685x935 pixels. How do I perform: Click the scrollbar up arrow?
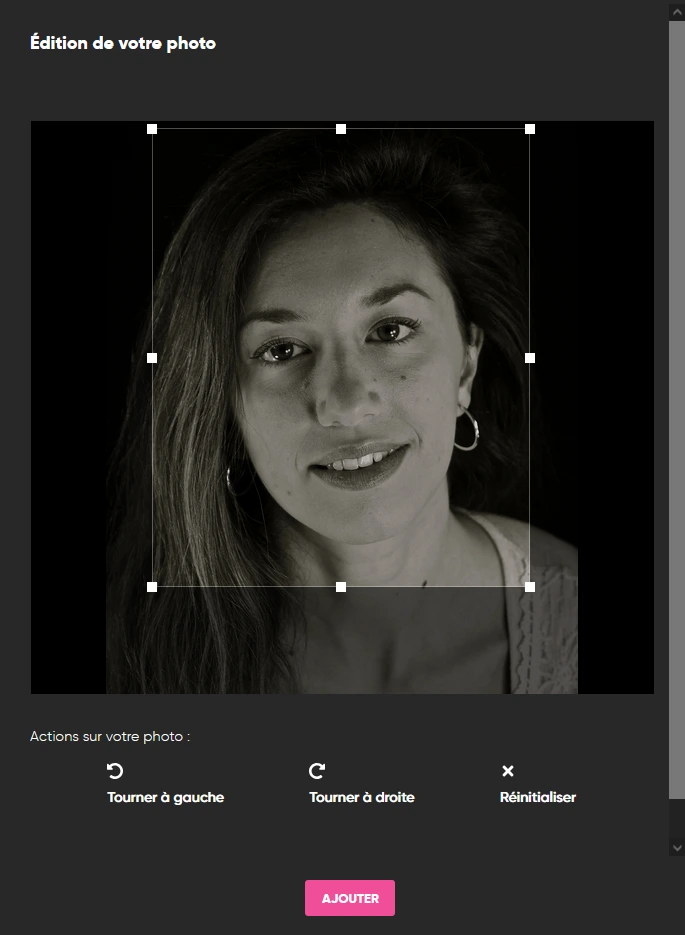(x=677, y=12)
